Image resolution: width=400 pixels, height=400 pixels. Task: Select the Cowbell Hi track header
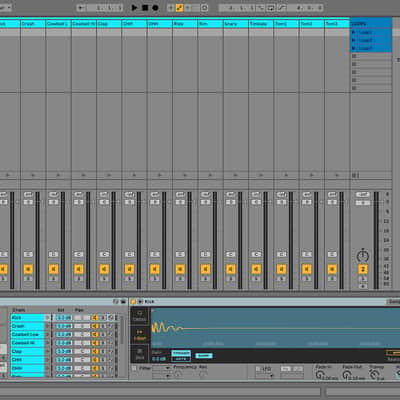84,24
